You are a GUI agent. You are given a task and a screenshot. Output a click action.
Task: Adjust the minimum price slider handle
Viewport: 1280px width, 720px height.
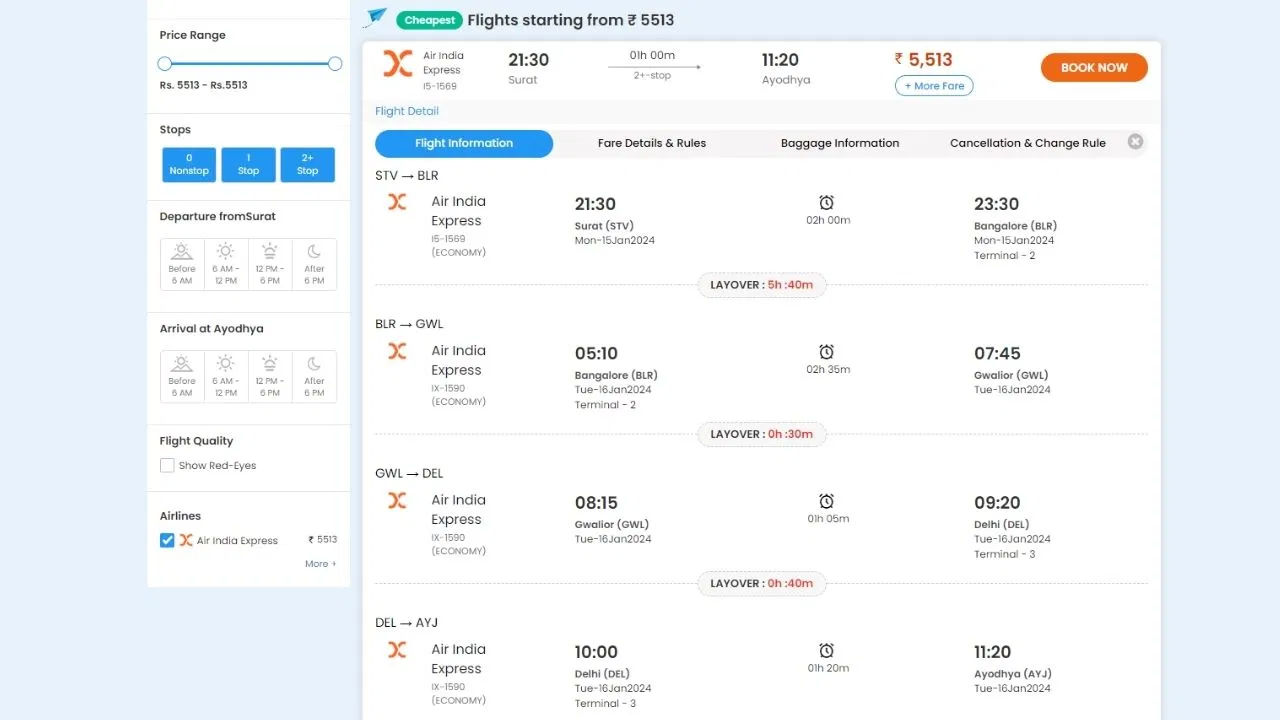pyautogui.click(x=165, y=63)
